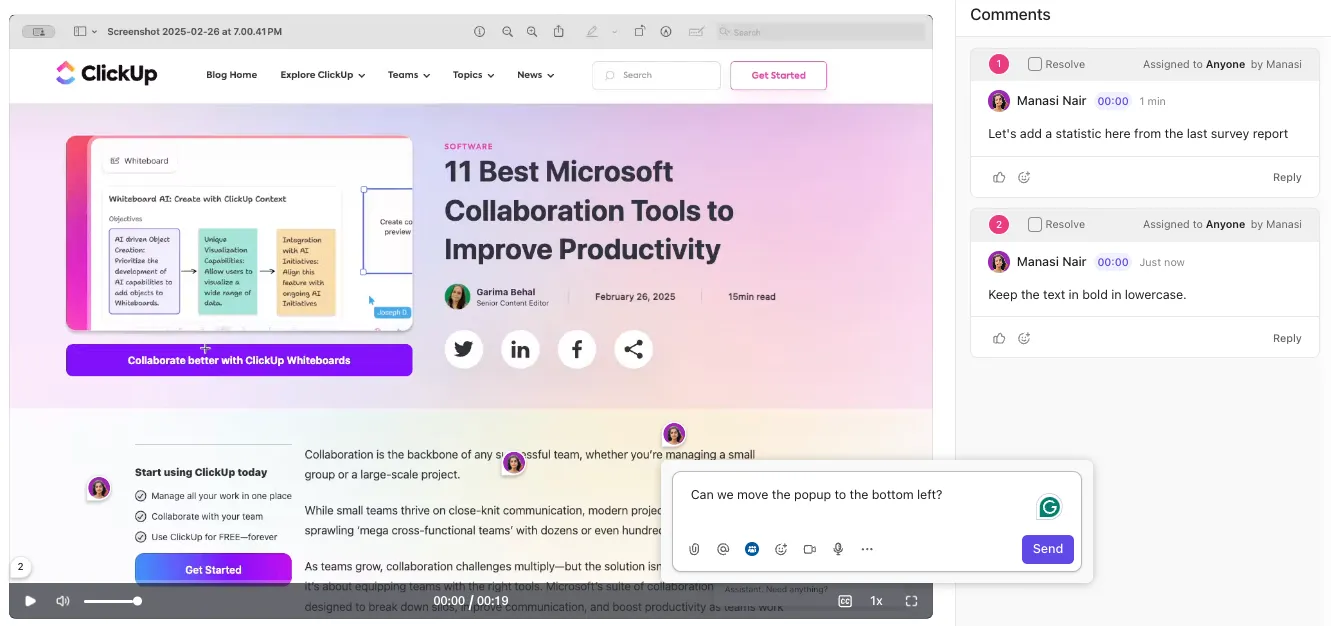Open the comment pin above the popup box
Image resolution: width=1331 pixels, height=626 pixels.
point(674,434)
